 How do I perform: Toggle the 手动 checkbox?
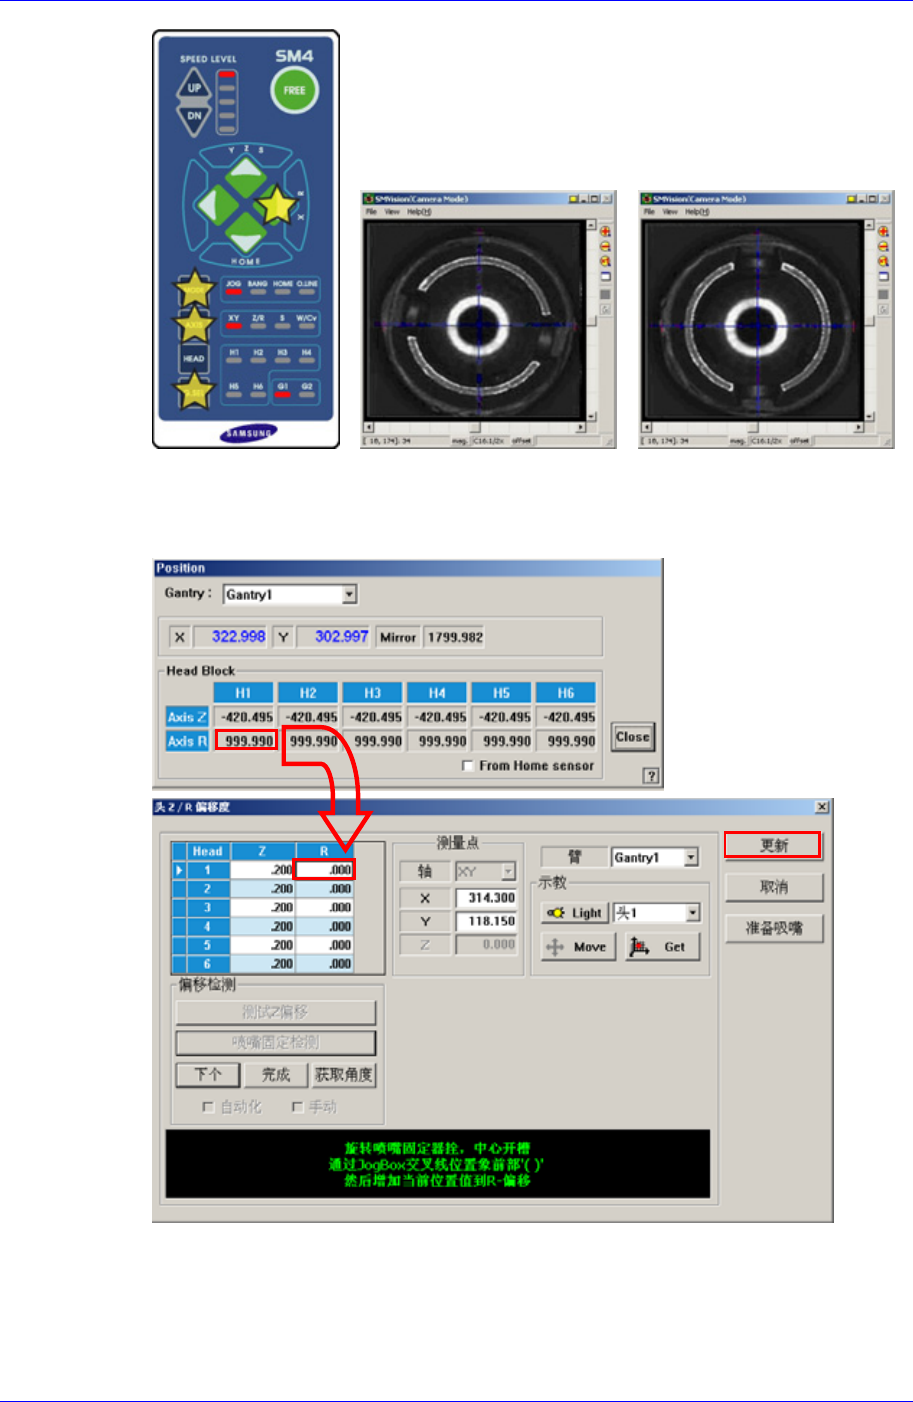(297, 1107)
